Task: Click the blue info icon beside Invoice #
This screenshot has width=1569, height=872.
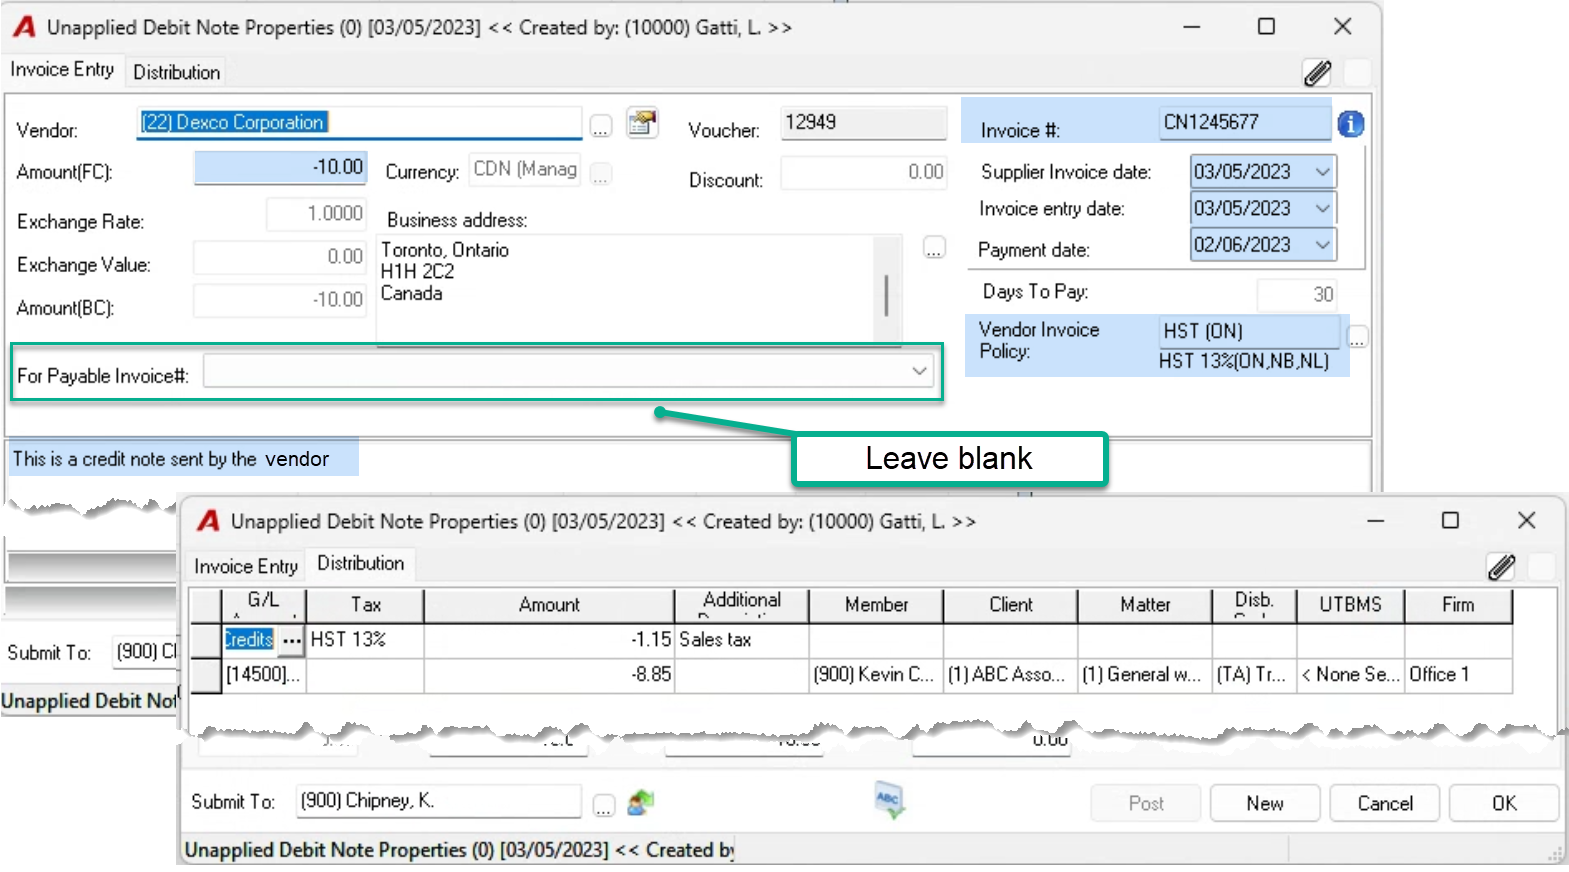Action: pos(1350,124)
